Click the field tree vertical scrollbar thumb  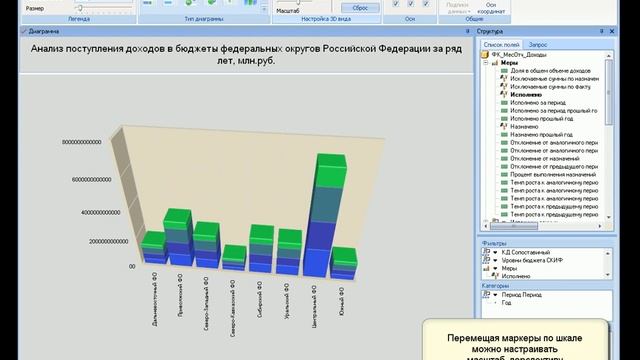609,92
